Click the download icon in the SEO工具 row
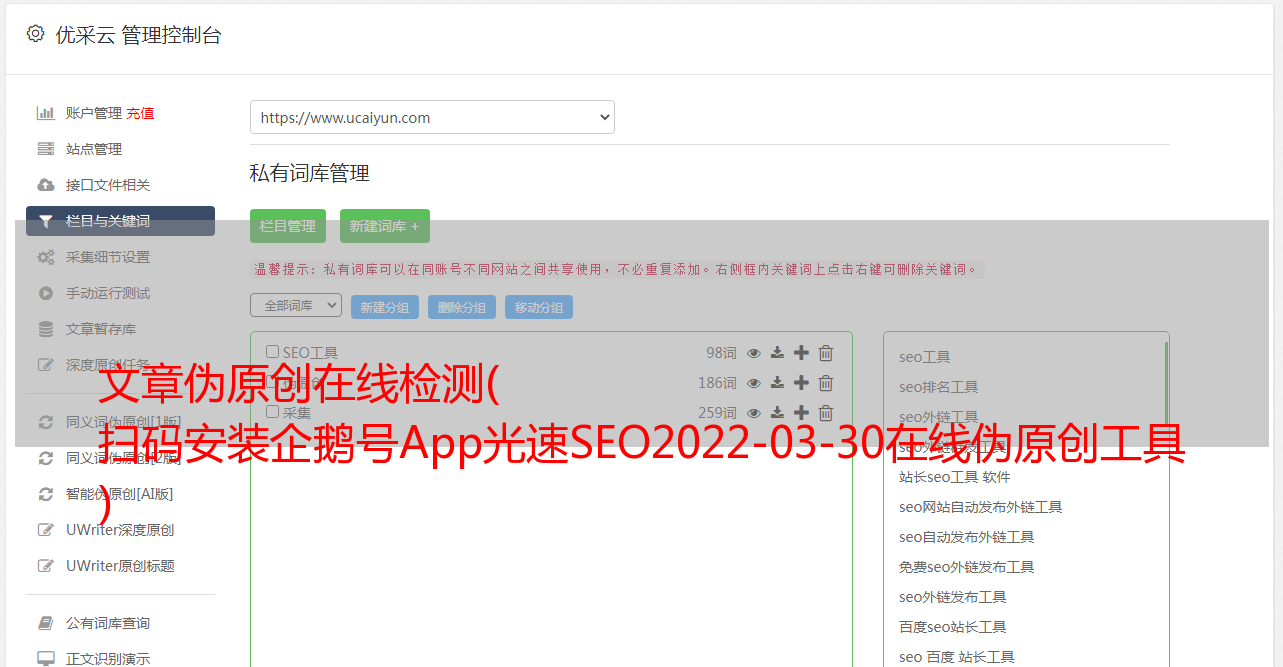Viewport: 1283px width, 667px height. click(x=778, y=353)
